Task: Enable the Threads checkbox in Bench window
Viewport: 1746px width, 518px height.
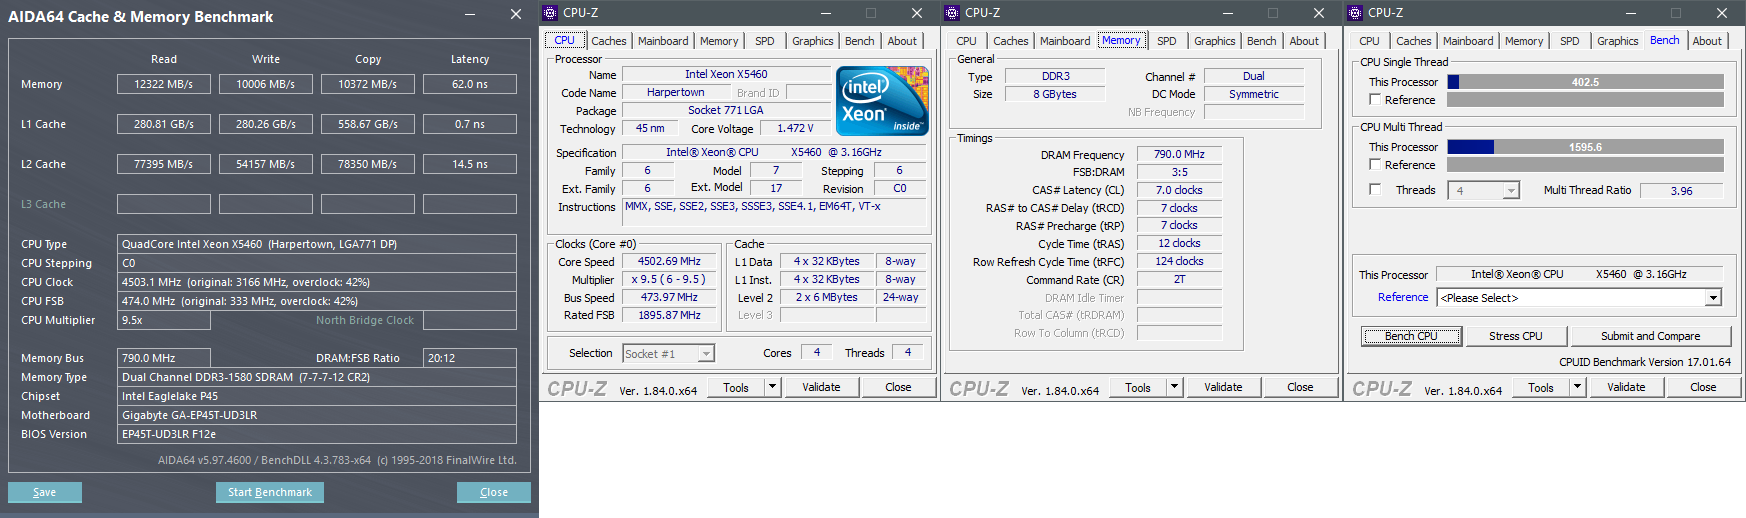Action: pos(1375,189)
